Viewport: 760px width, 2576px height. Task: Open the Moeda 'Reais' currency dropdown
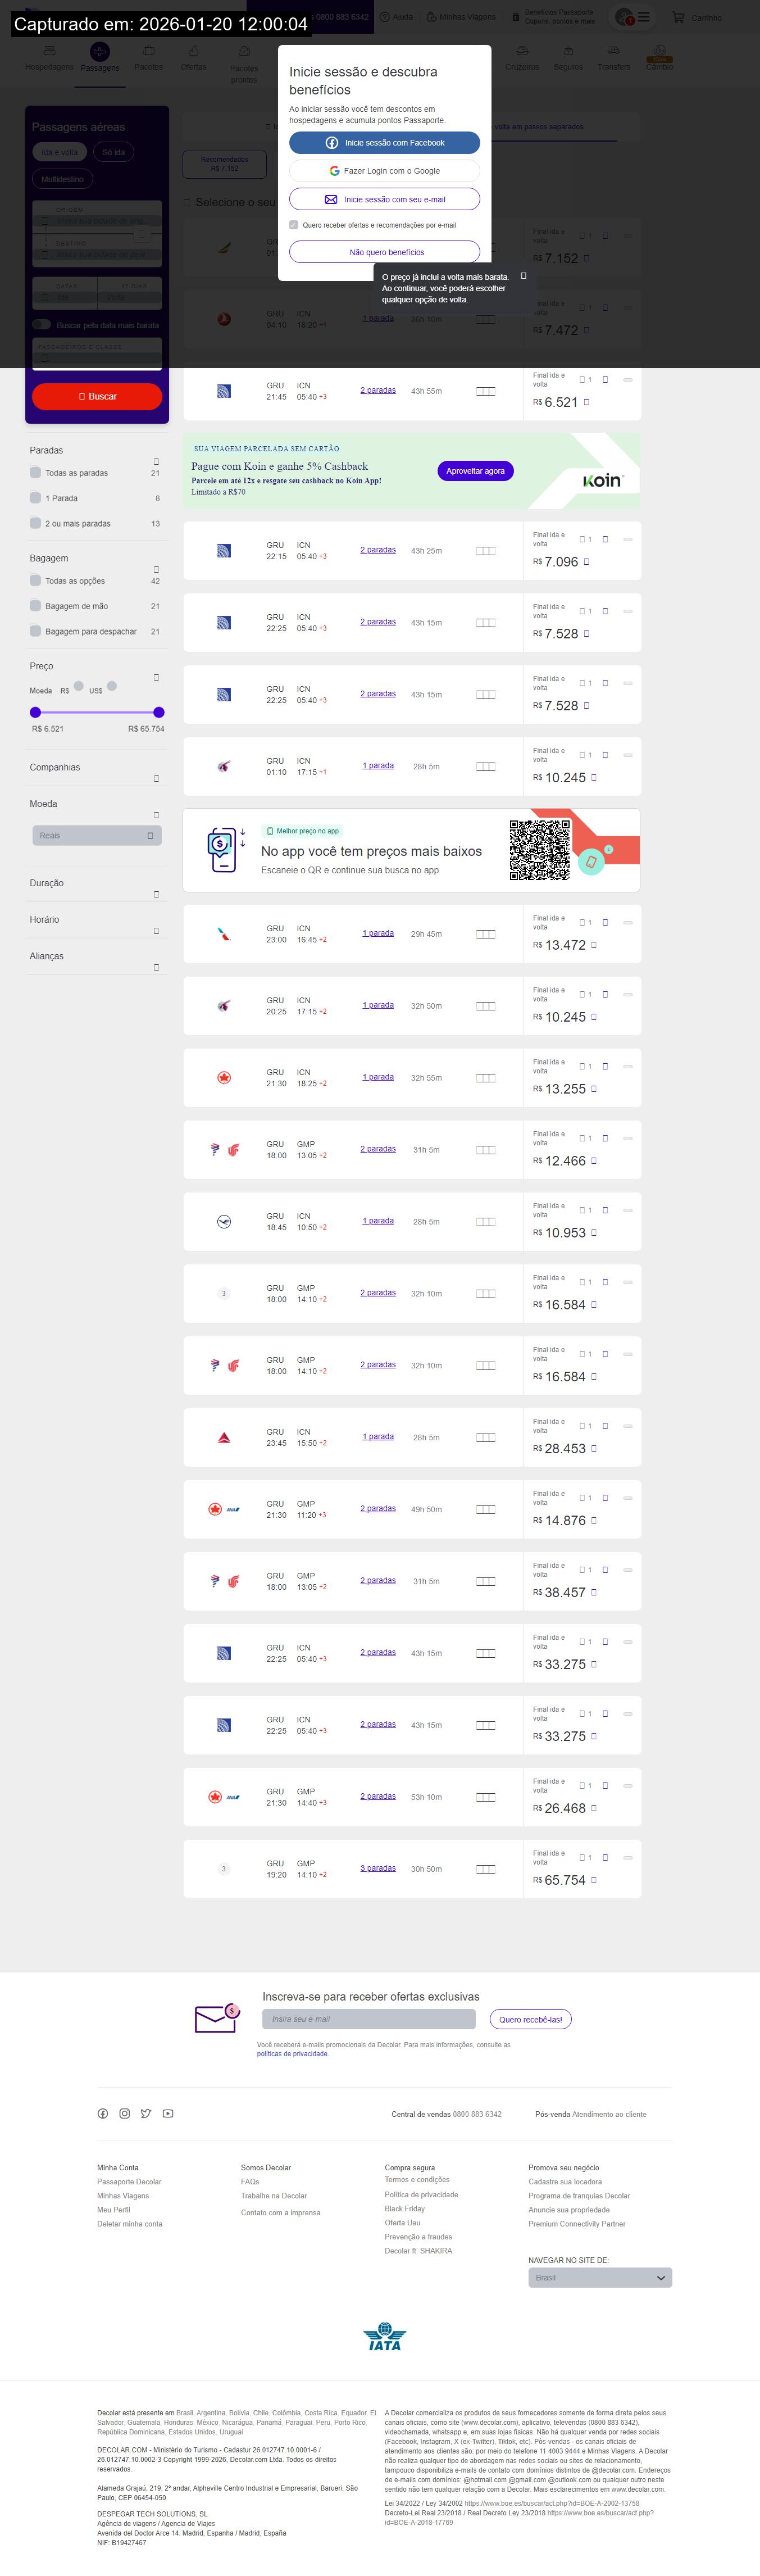point(96,835)
